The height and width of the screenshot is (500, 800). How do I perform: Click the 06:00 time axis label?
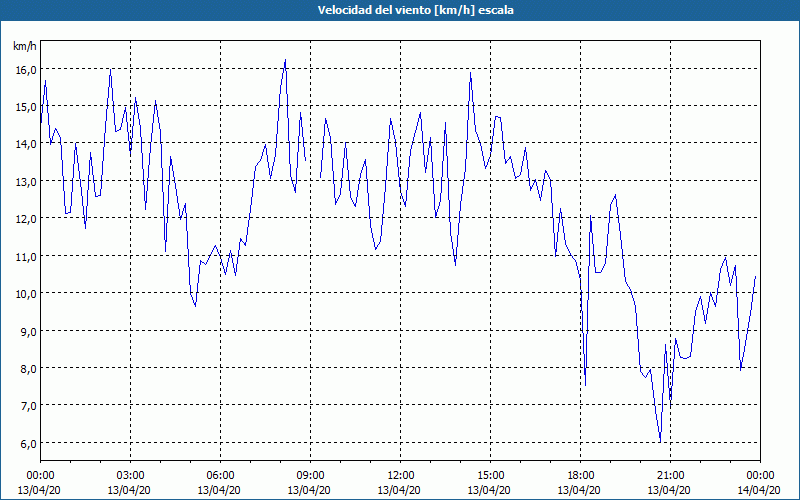(x=220, y=476)
